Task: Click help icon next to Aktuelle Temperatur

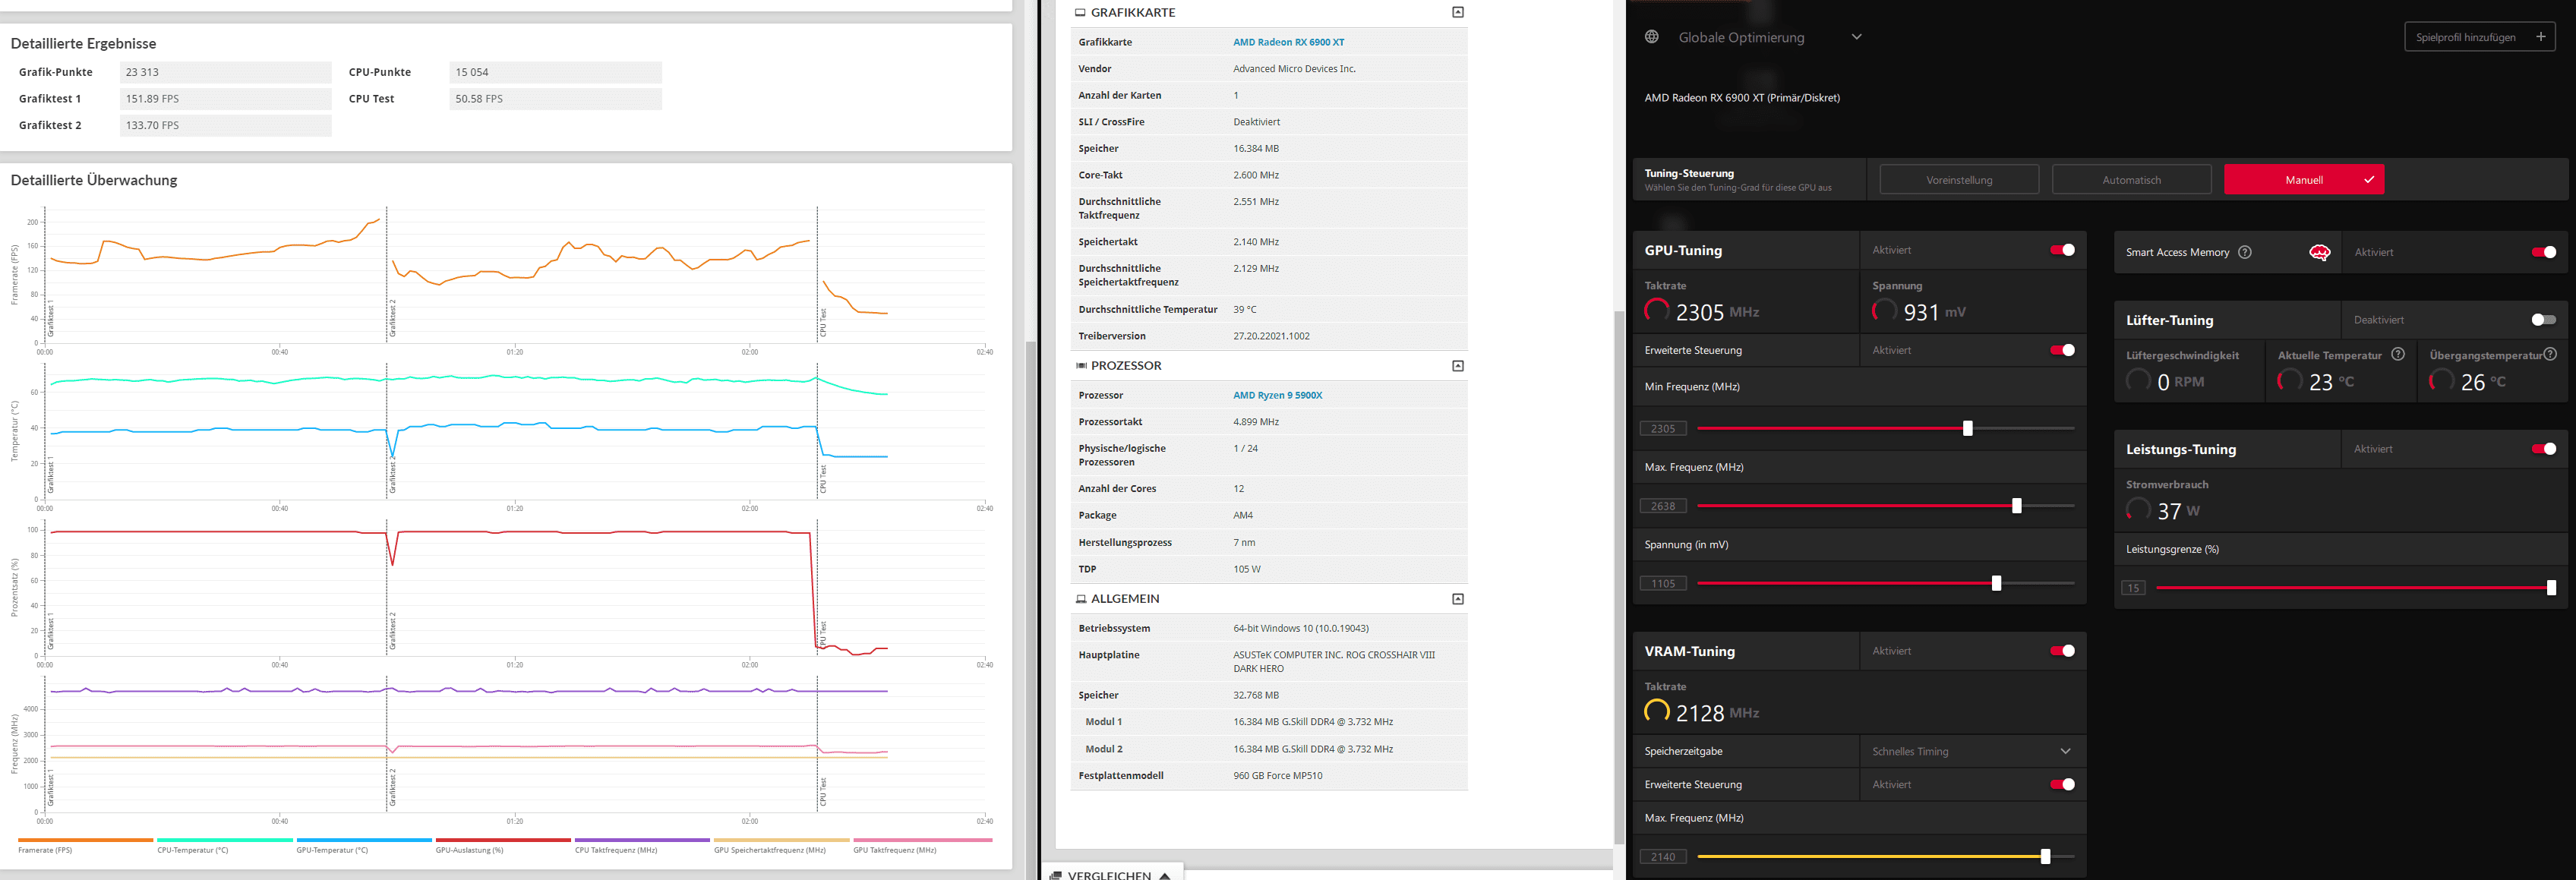Action: point(2398,354)
